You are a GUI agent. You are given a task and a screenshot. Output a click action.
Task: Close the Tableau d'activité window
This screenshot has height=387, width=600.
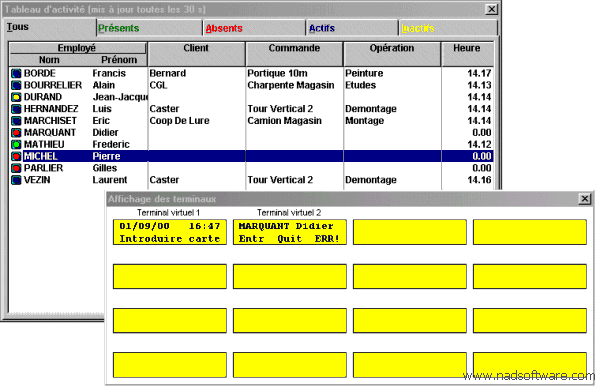point(491,9)
